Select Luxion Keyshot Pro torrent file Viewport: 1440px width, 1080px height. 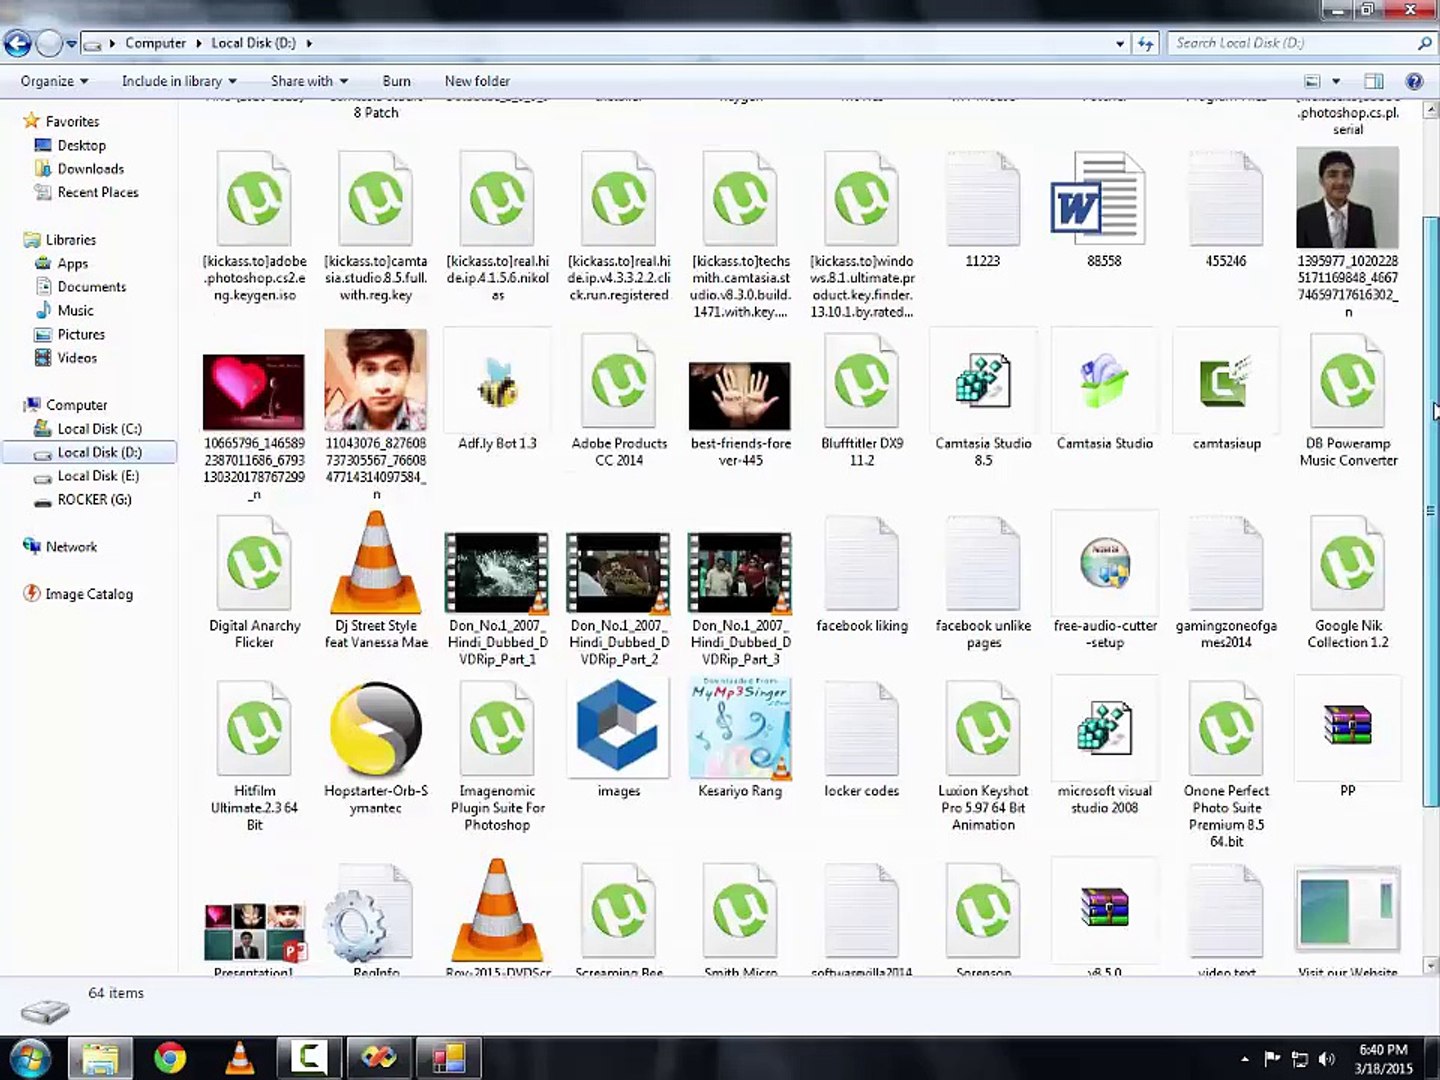pyautogui.click(x=983, y=728)
